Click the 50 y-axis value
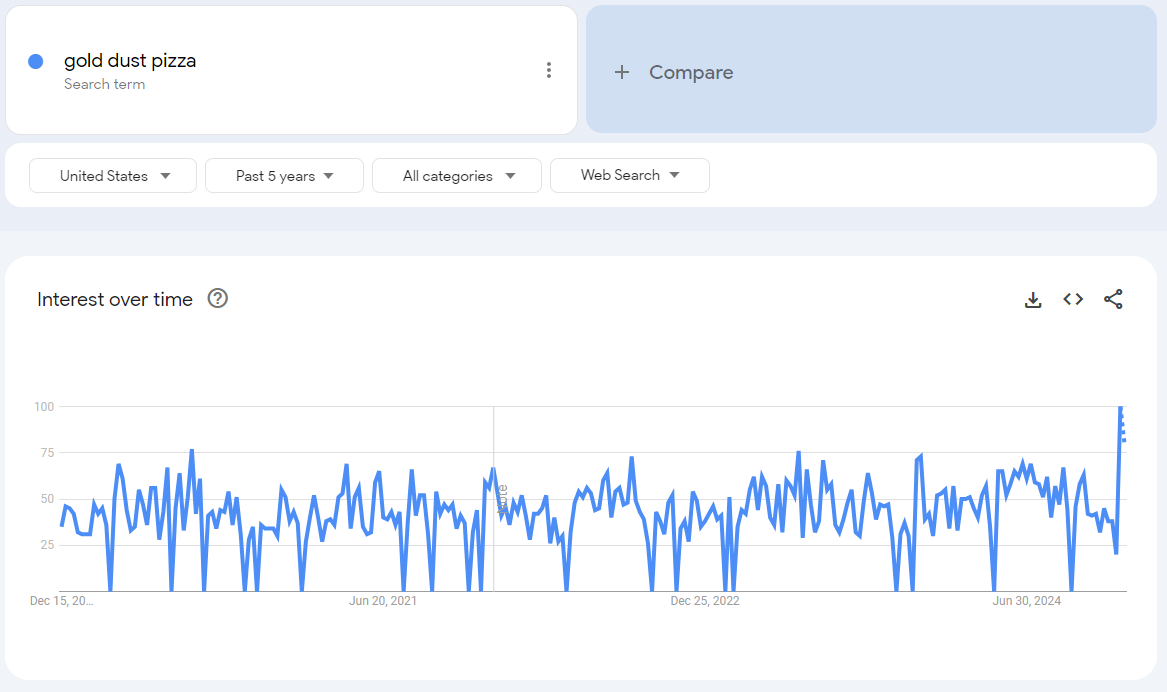Image resolution: width=1167 pixels, height=692 pixels. 47,499
